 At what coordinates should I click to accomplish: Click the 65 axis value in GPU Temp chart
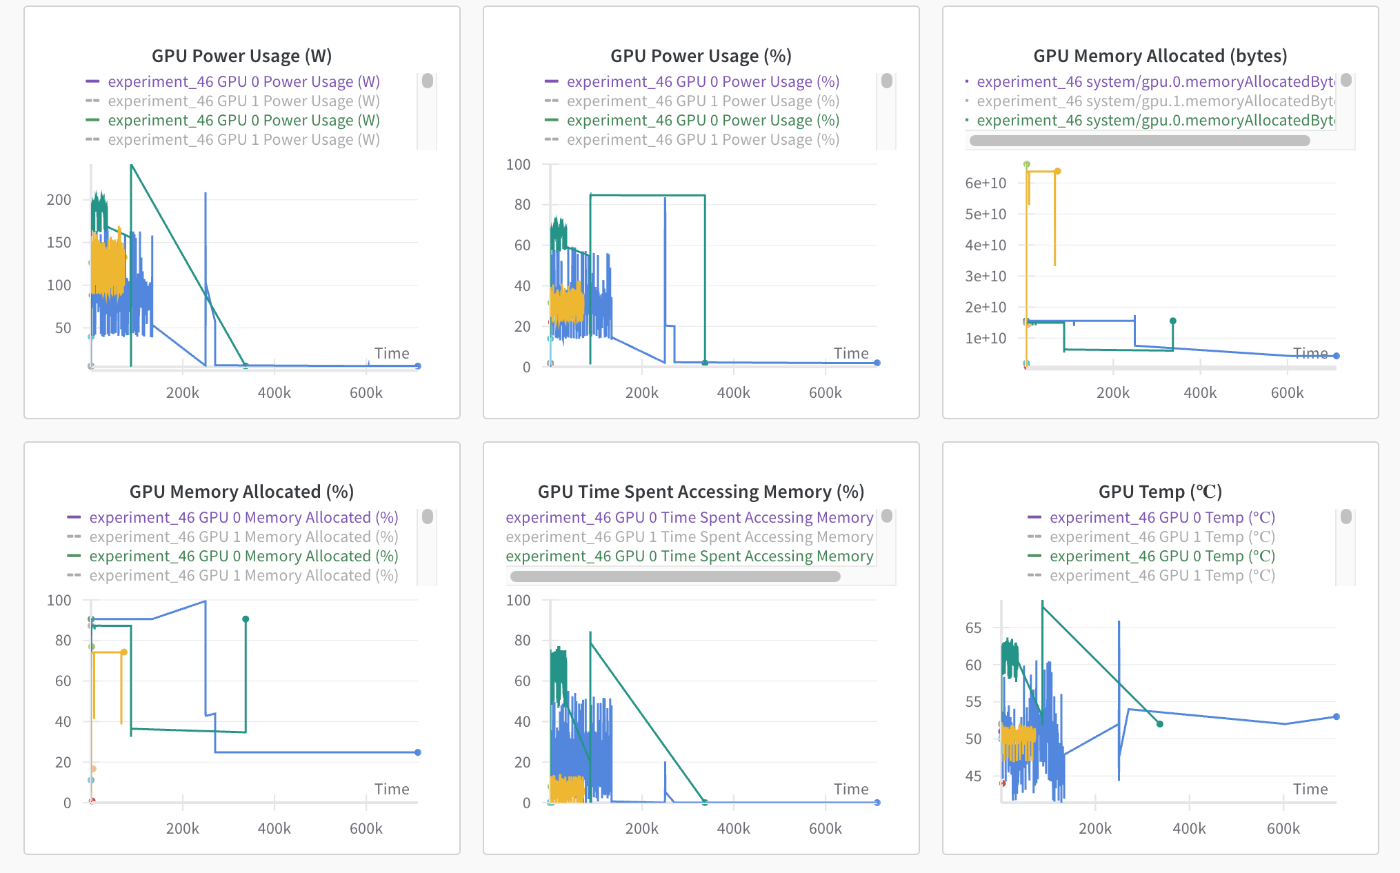pyautogui.click(x=973, y=628)
